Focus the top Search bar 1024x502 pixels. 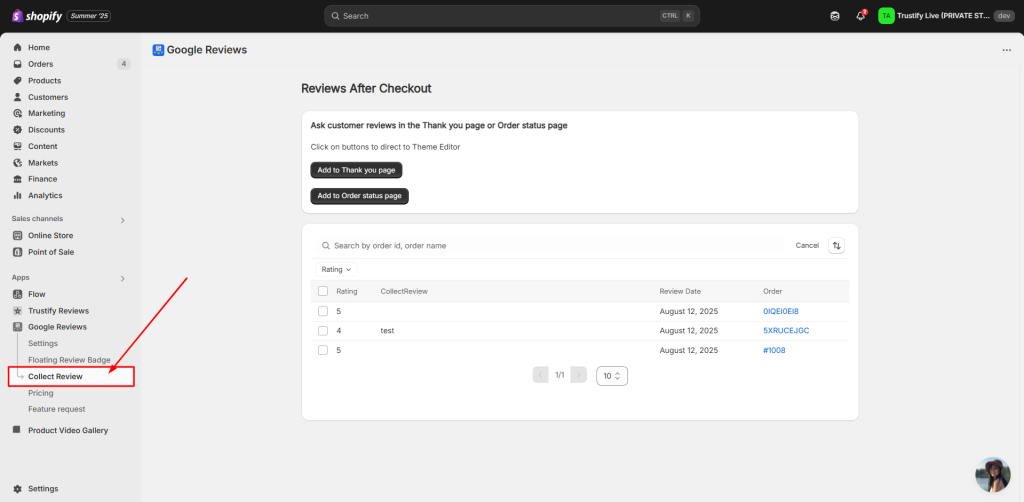coord(512,16)
